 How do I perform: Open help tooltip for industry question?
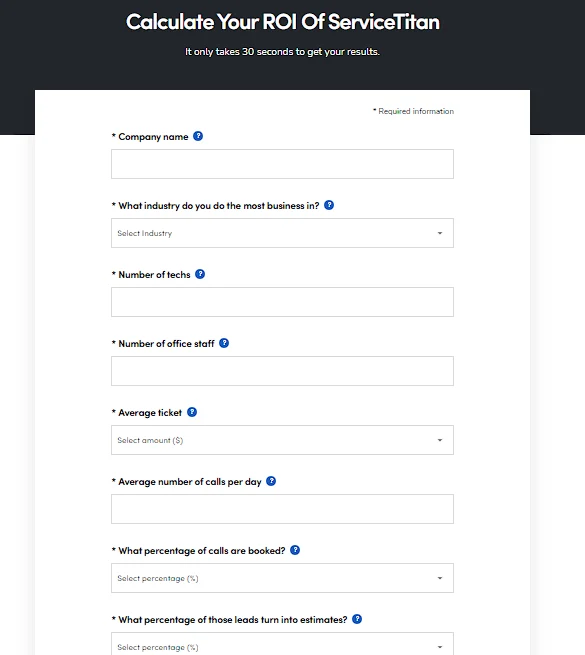[329, 205]
